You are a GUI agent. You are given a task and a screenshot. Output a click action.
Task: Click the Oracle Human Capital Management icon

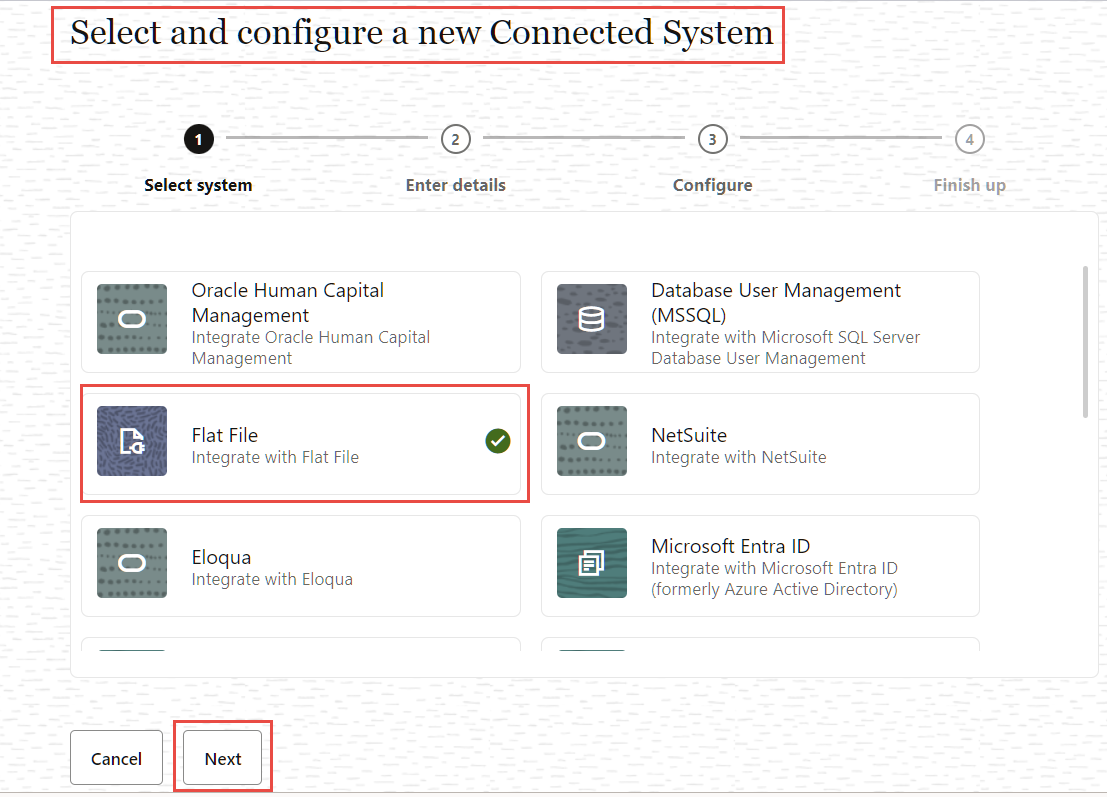(x=132, y=319)
